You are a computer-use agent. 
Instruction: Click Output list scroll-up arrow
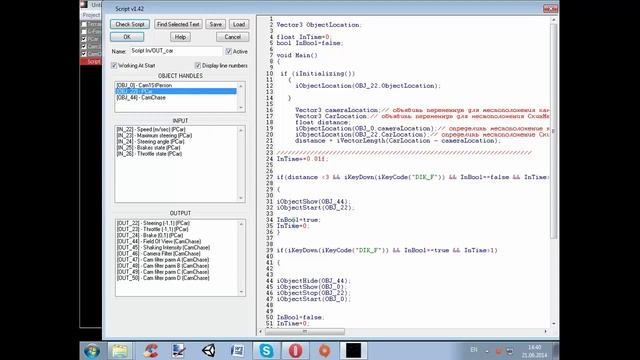pyautogui.click(x=241, y=224)
